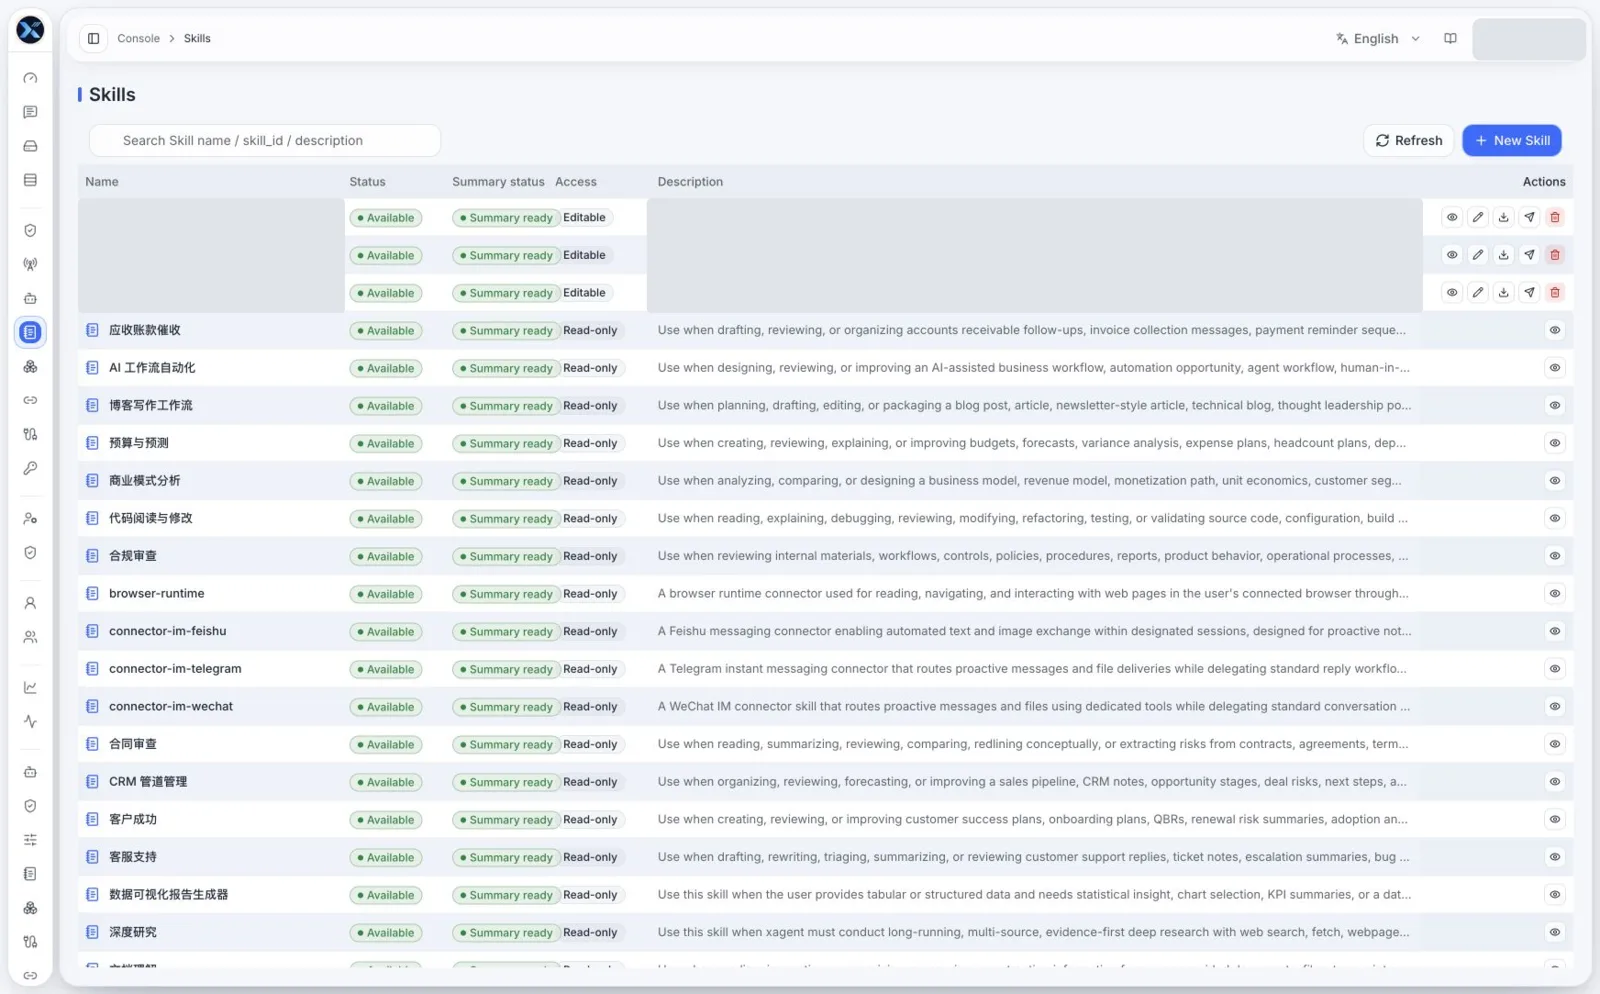Viewport: 1600px width, 994px height.
Task: Open the English language dropdown
Action: click(x=1378, y=38)
